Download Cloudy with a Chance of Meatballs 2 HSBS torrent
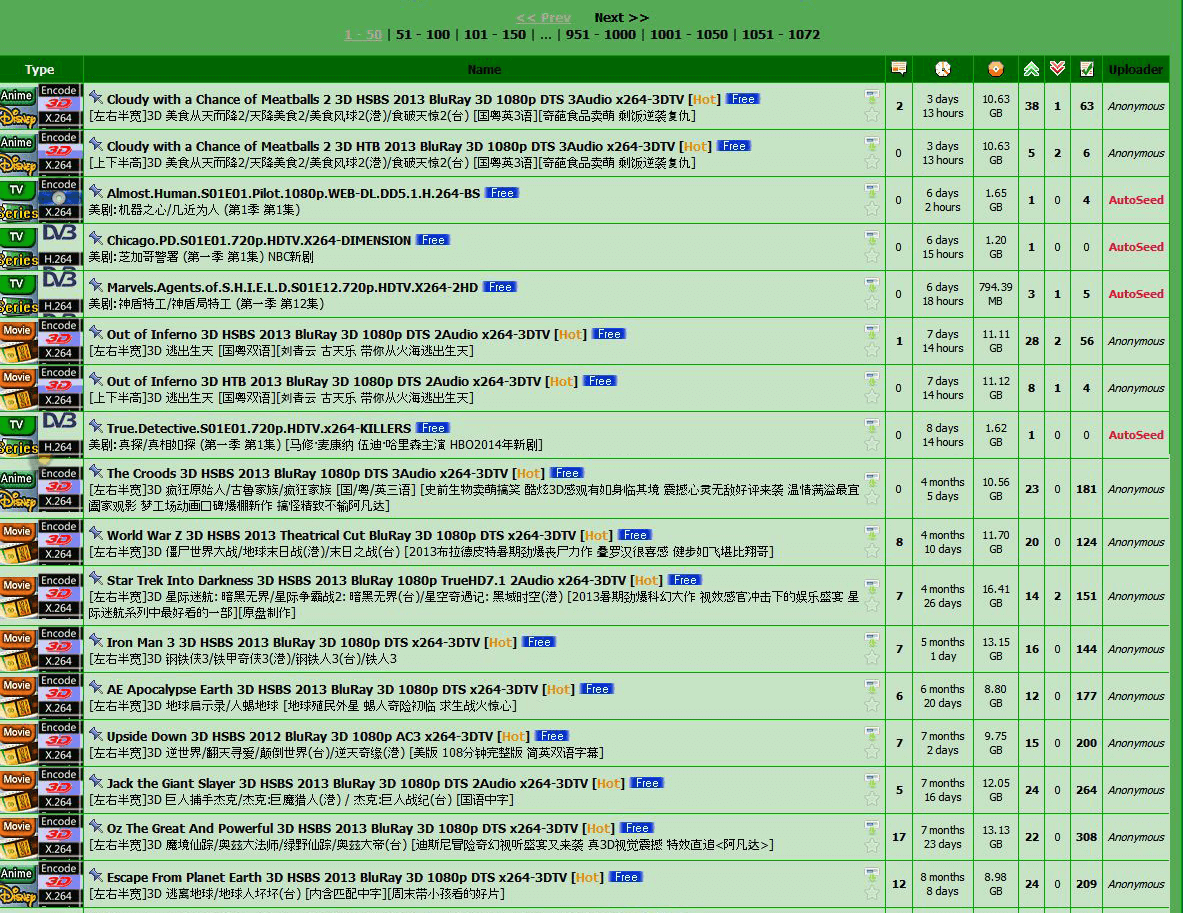Screen dimensions: 1183x913 pos(871,97)
